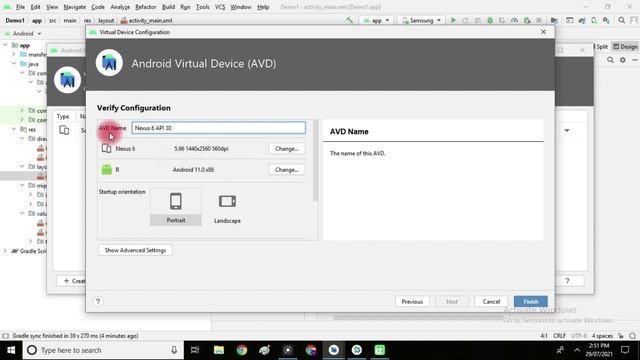Click the Finish button
Screen dimensions: 640x360
pos(531,302)
